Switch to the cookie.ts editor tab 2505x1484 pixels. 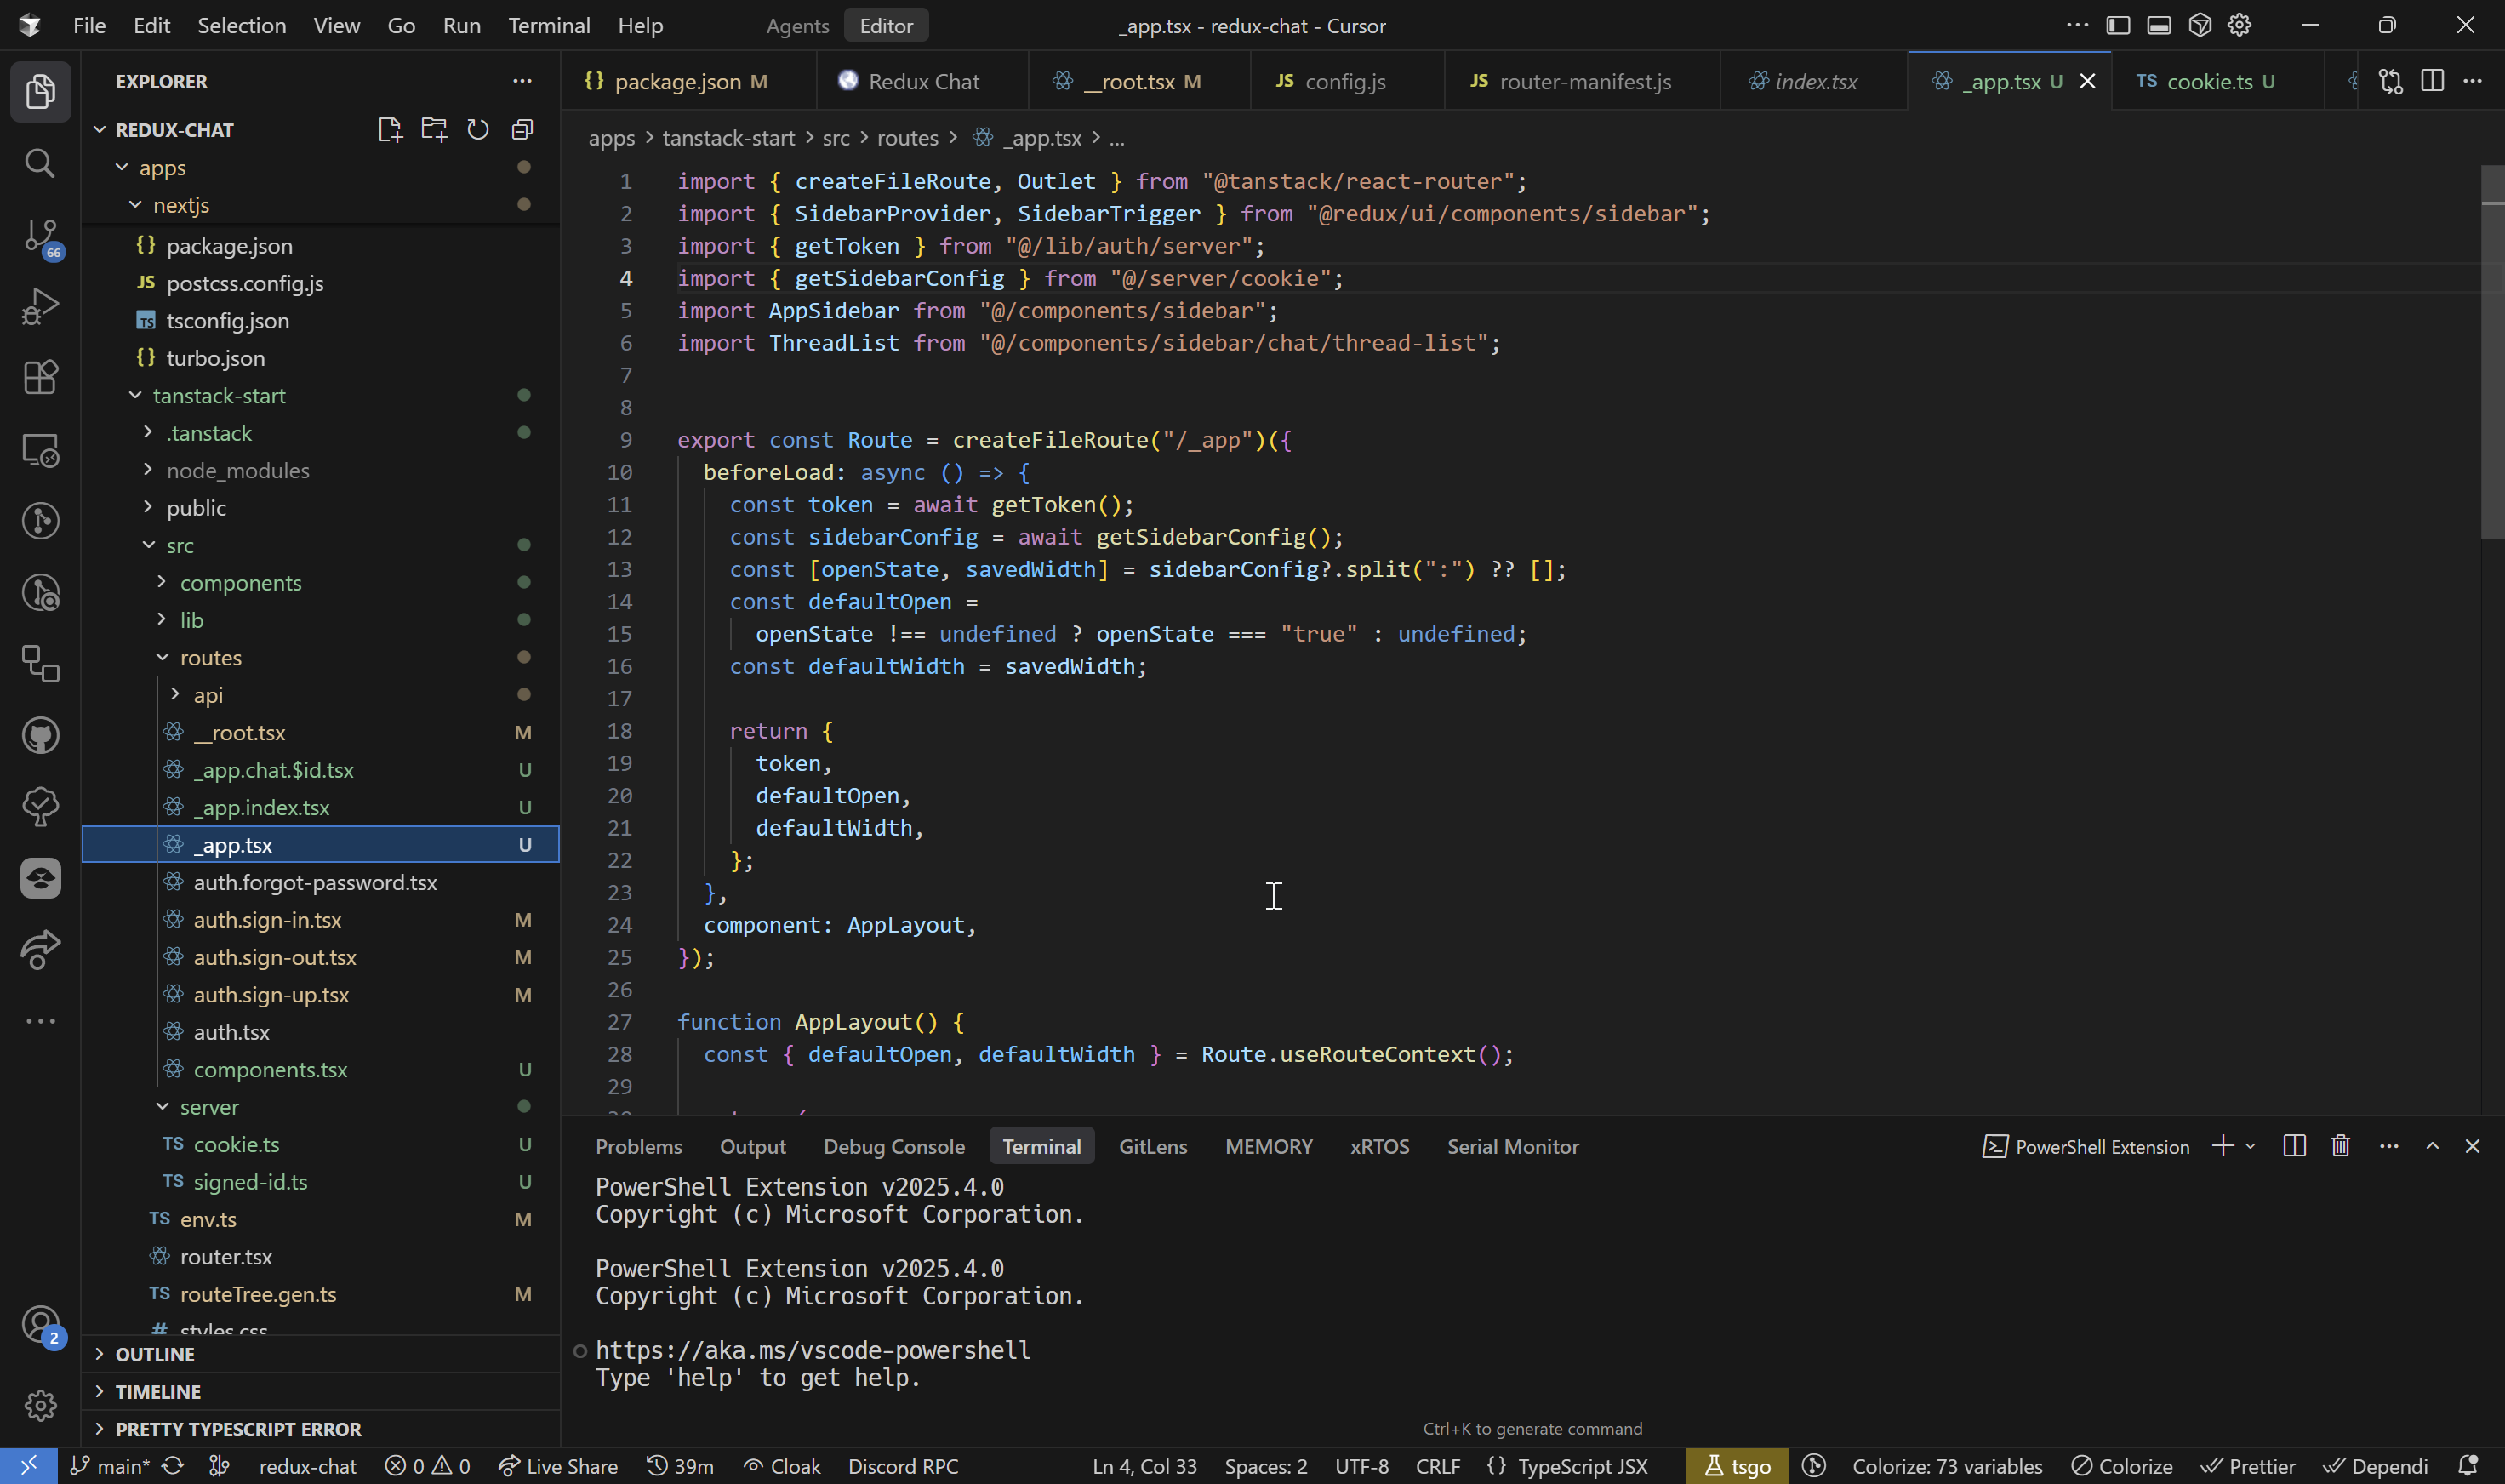(x=2208, y=81)
